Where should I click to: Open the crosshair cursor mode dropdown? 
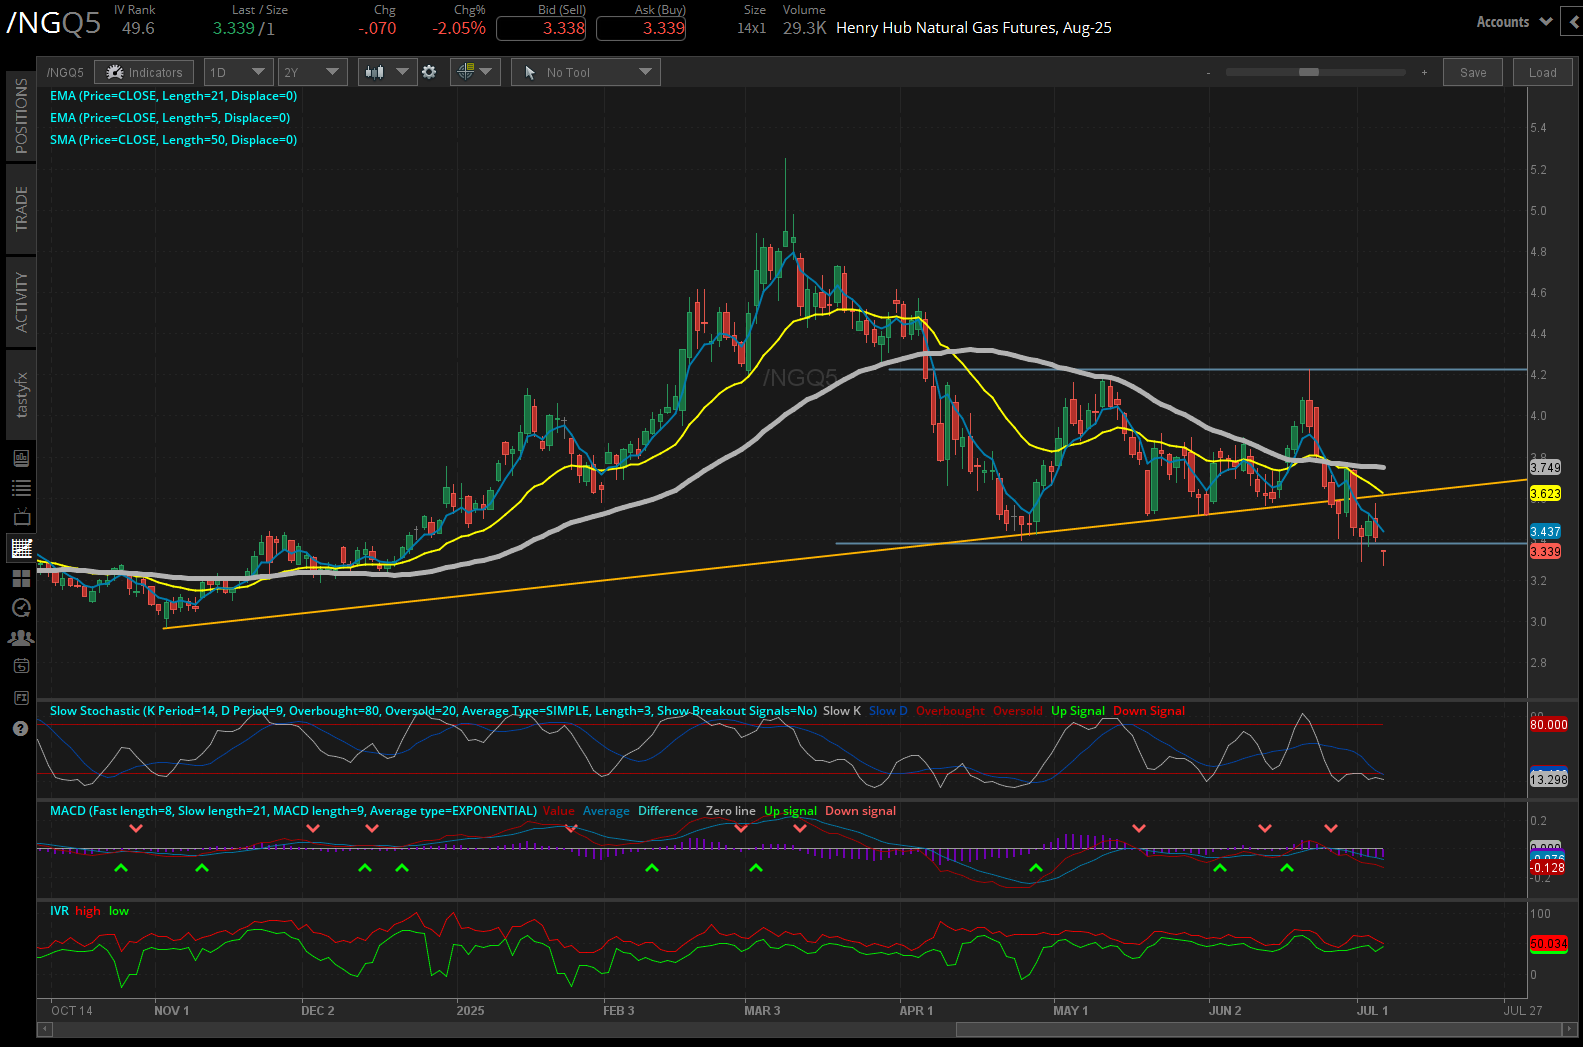(x=475, y=72)
